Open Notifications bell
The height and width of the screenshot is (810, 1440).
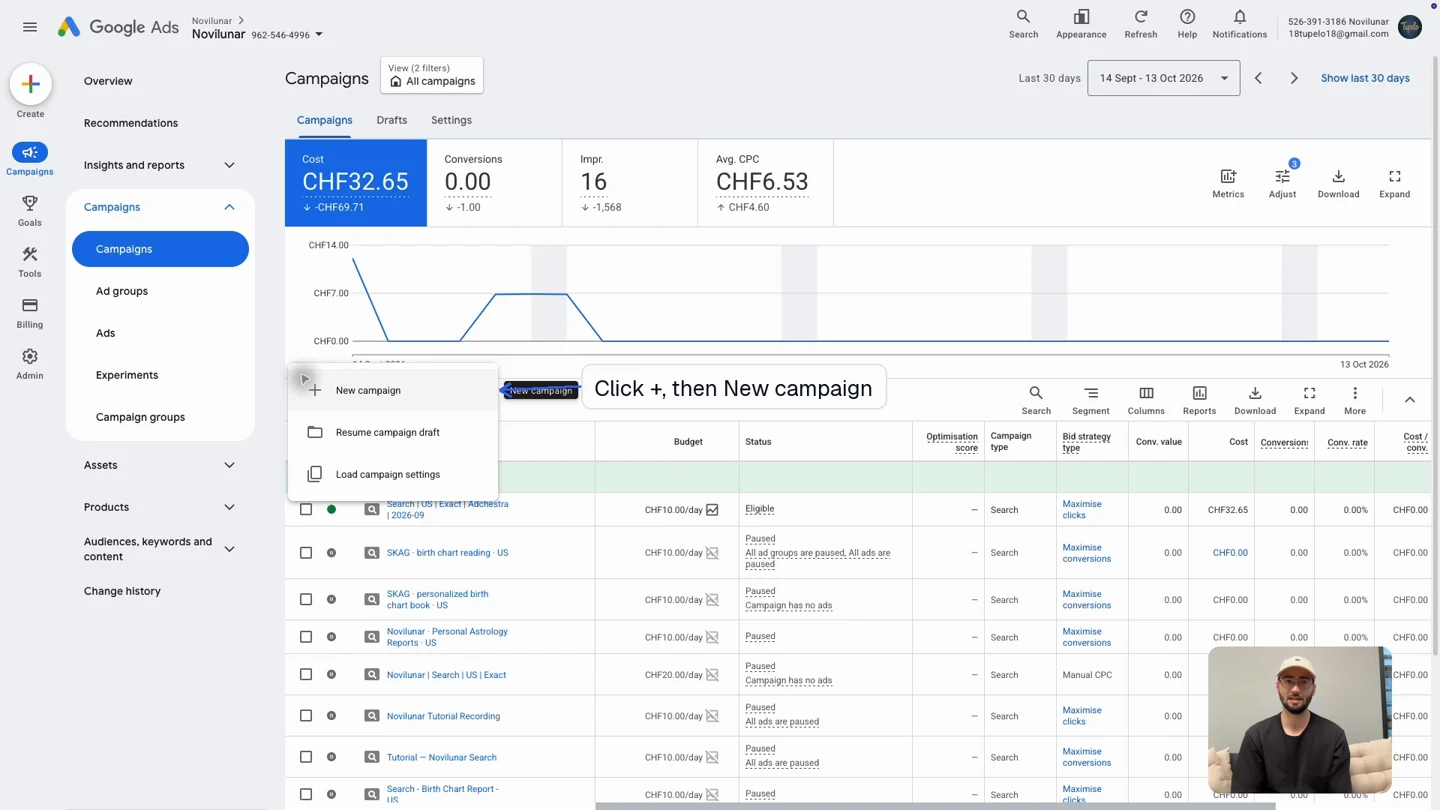(x=1239, y=24)
